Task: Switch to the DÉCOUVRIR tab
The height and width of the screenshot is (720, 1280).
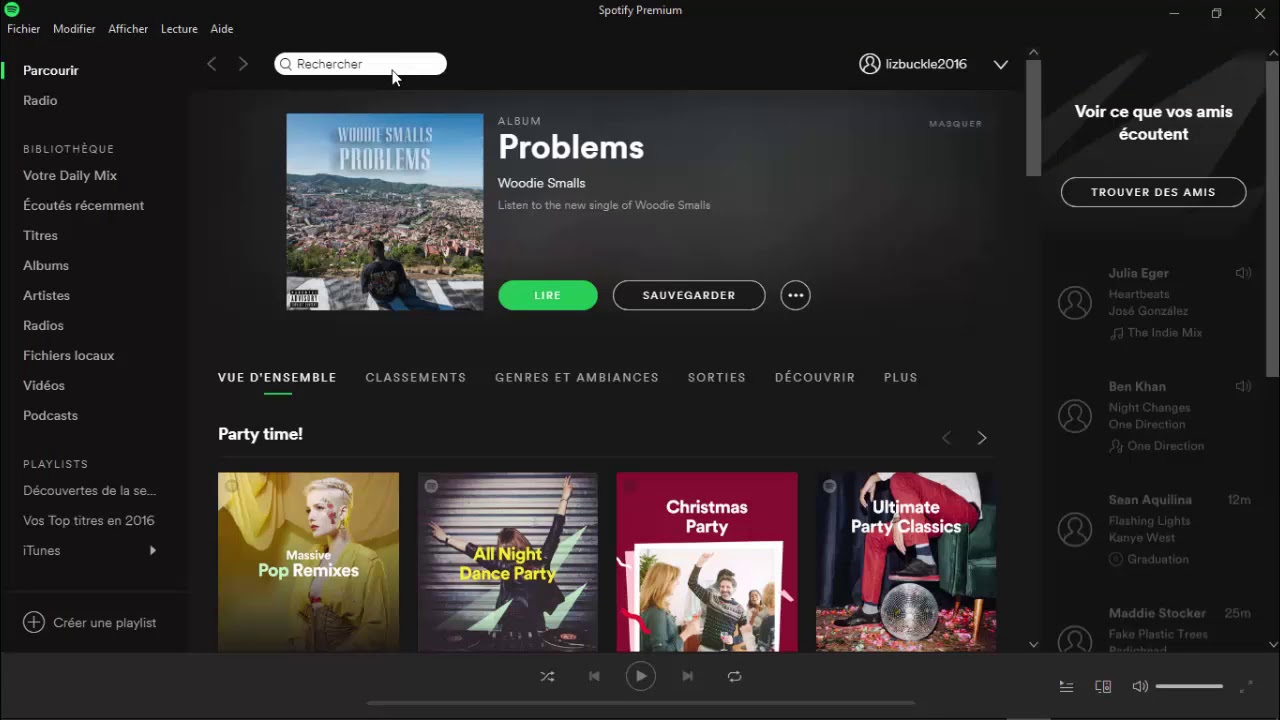Action: click(x=815, y=377)
